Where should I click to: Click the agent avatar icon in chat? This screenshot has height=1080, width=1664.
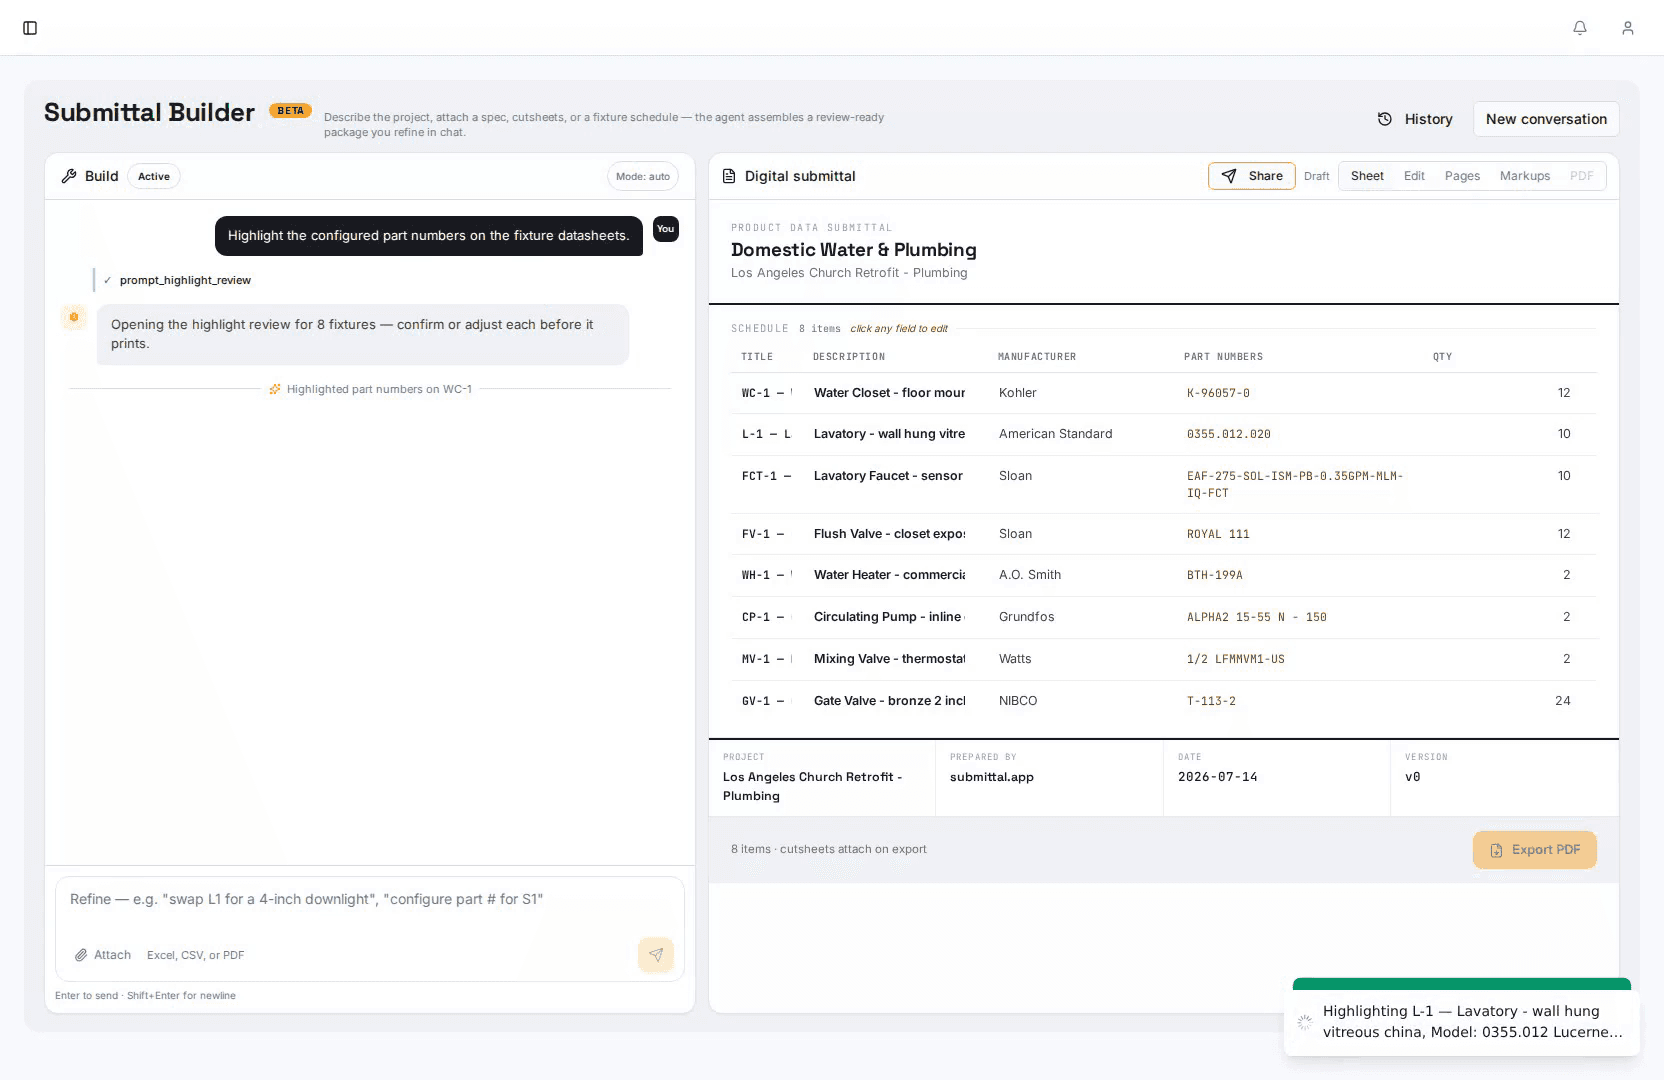74,318
